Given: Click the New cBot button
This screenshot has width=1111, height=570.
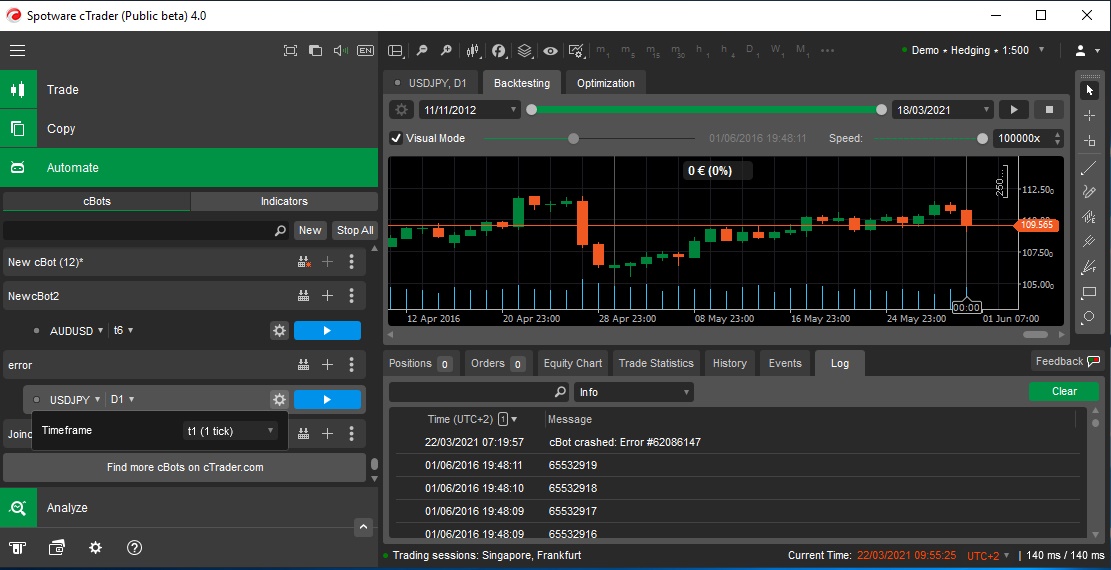Looking at the screenshot, I should [310, 230].
